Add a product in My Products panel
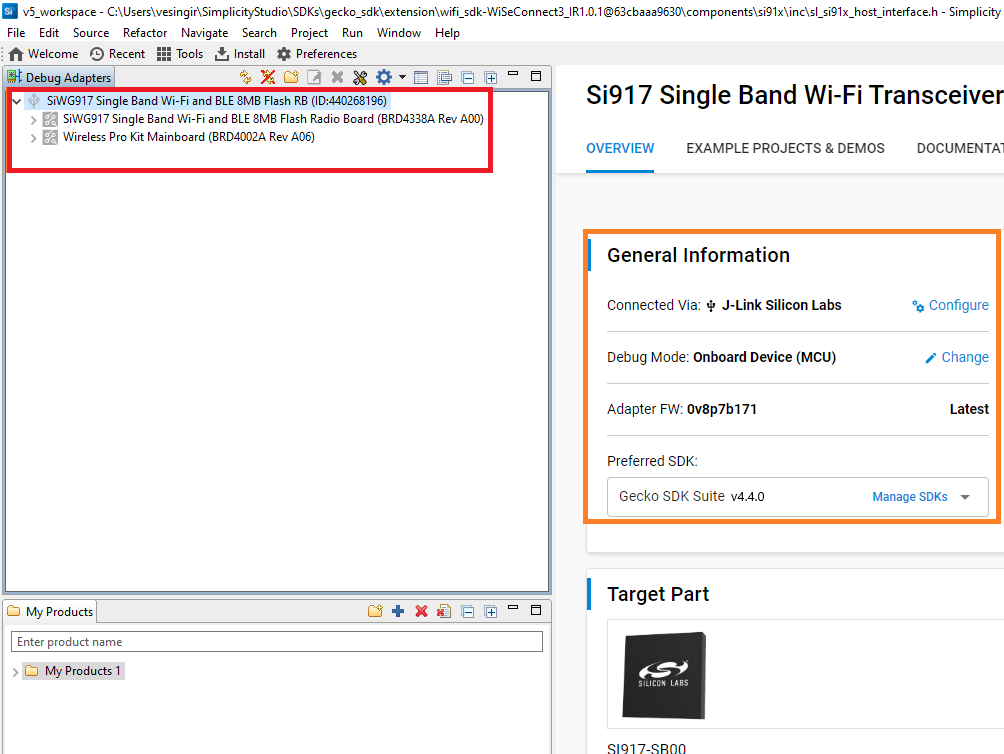This screenshot has height=754, width=1004. click(x=399, y=611)
